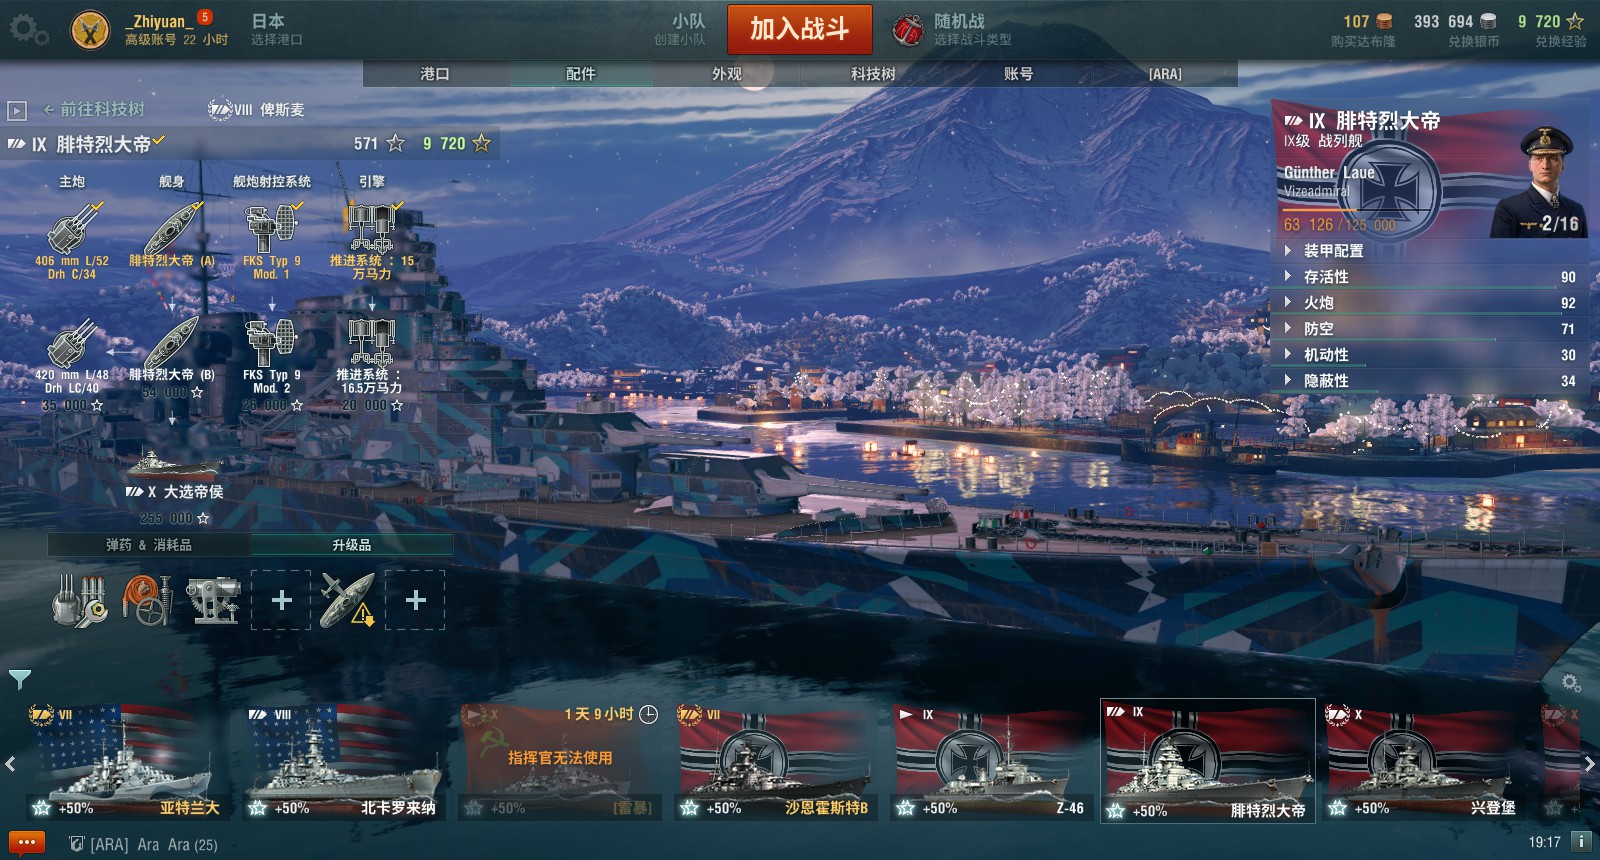
Task: Click the 火炮 rating bar
Action: click(1430, 303)
